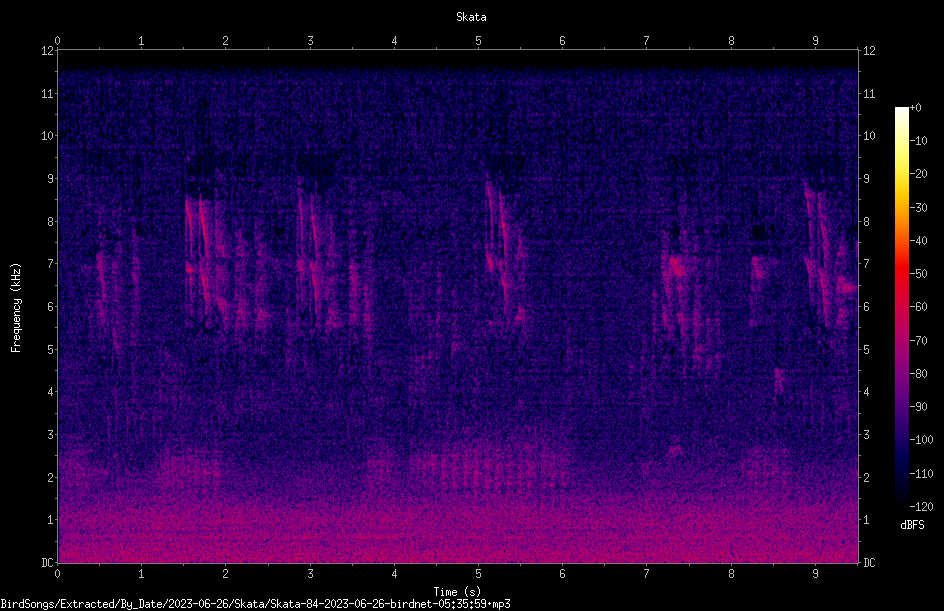
Task: Click the dBFS color scale bar
Action: coord(901,306)
